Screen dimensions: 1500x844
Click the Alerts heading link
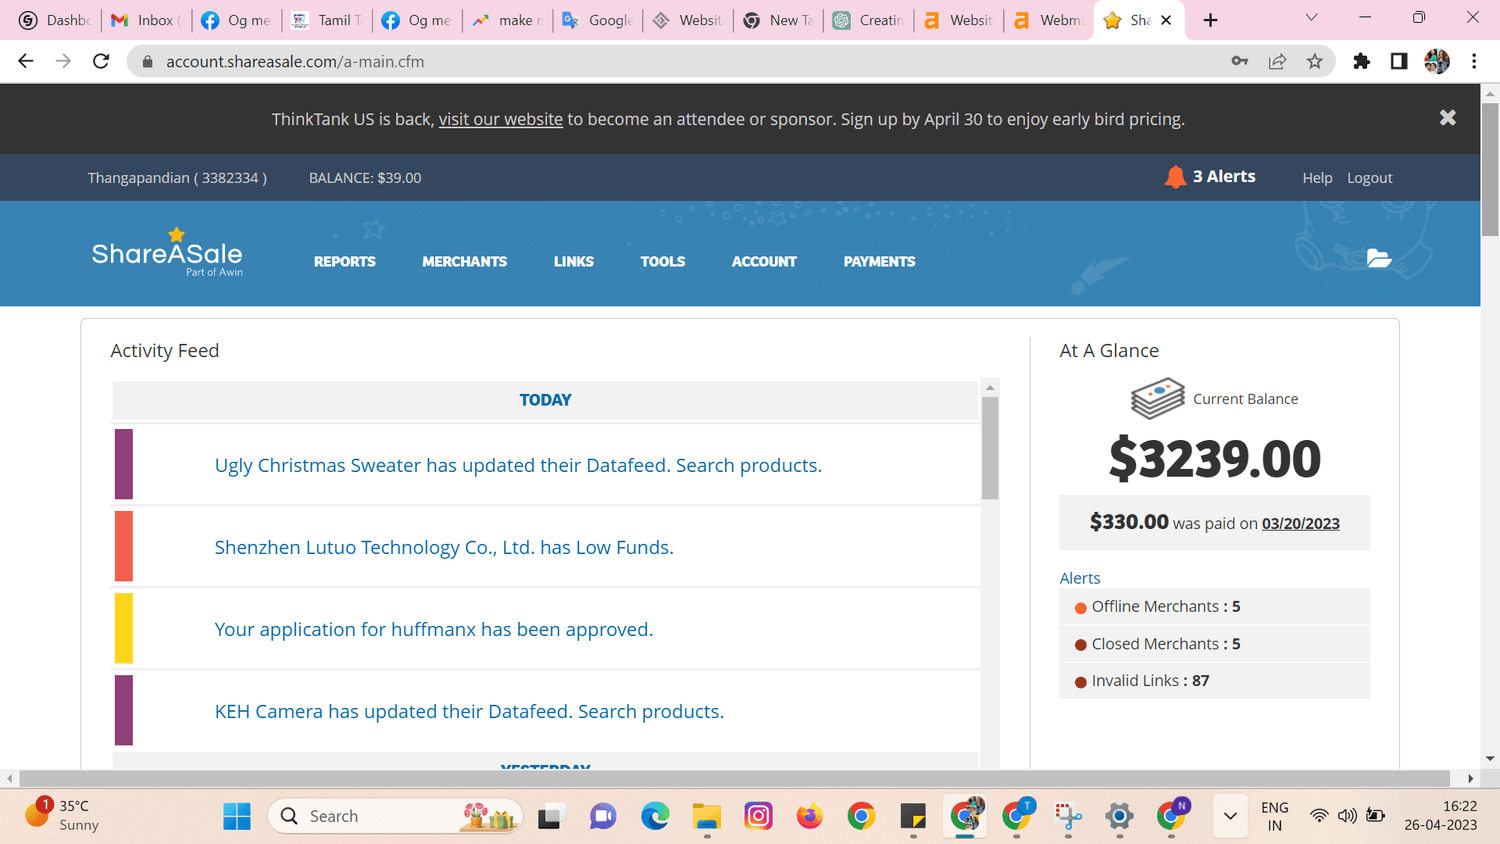pyautogui.click(x=1080, y=578)
